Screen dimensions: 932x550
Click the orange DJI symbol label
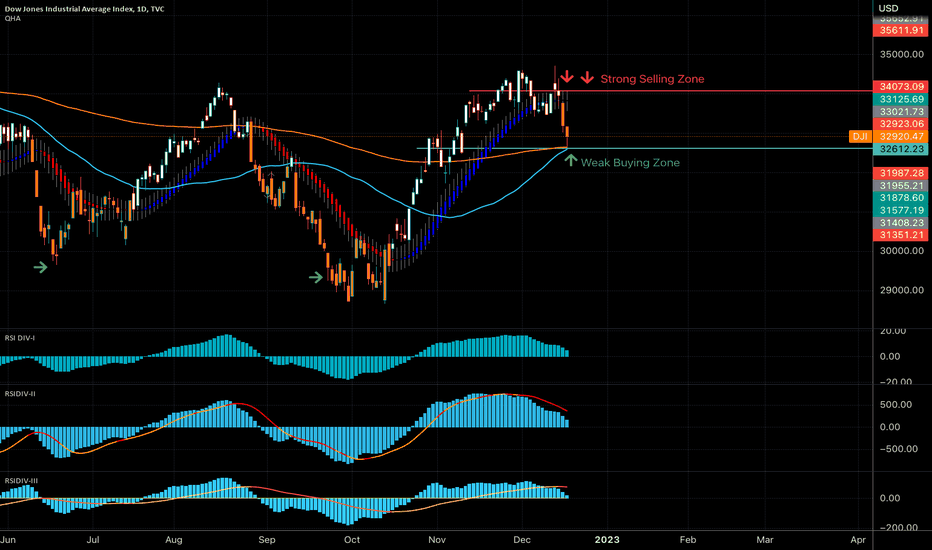pyautogui.click(x=860, y=136)
